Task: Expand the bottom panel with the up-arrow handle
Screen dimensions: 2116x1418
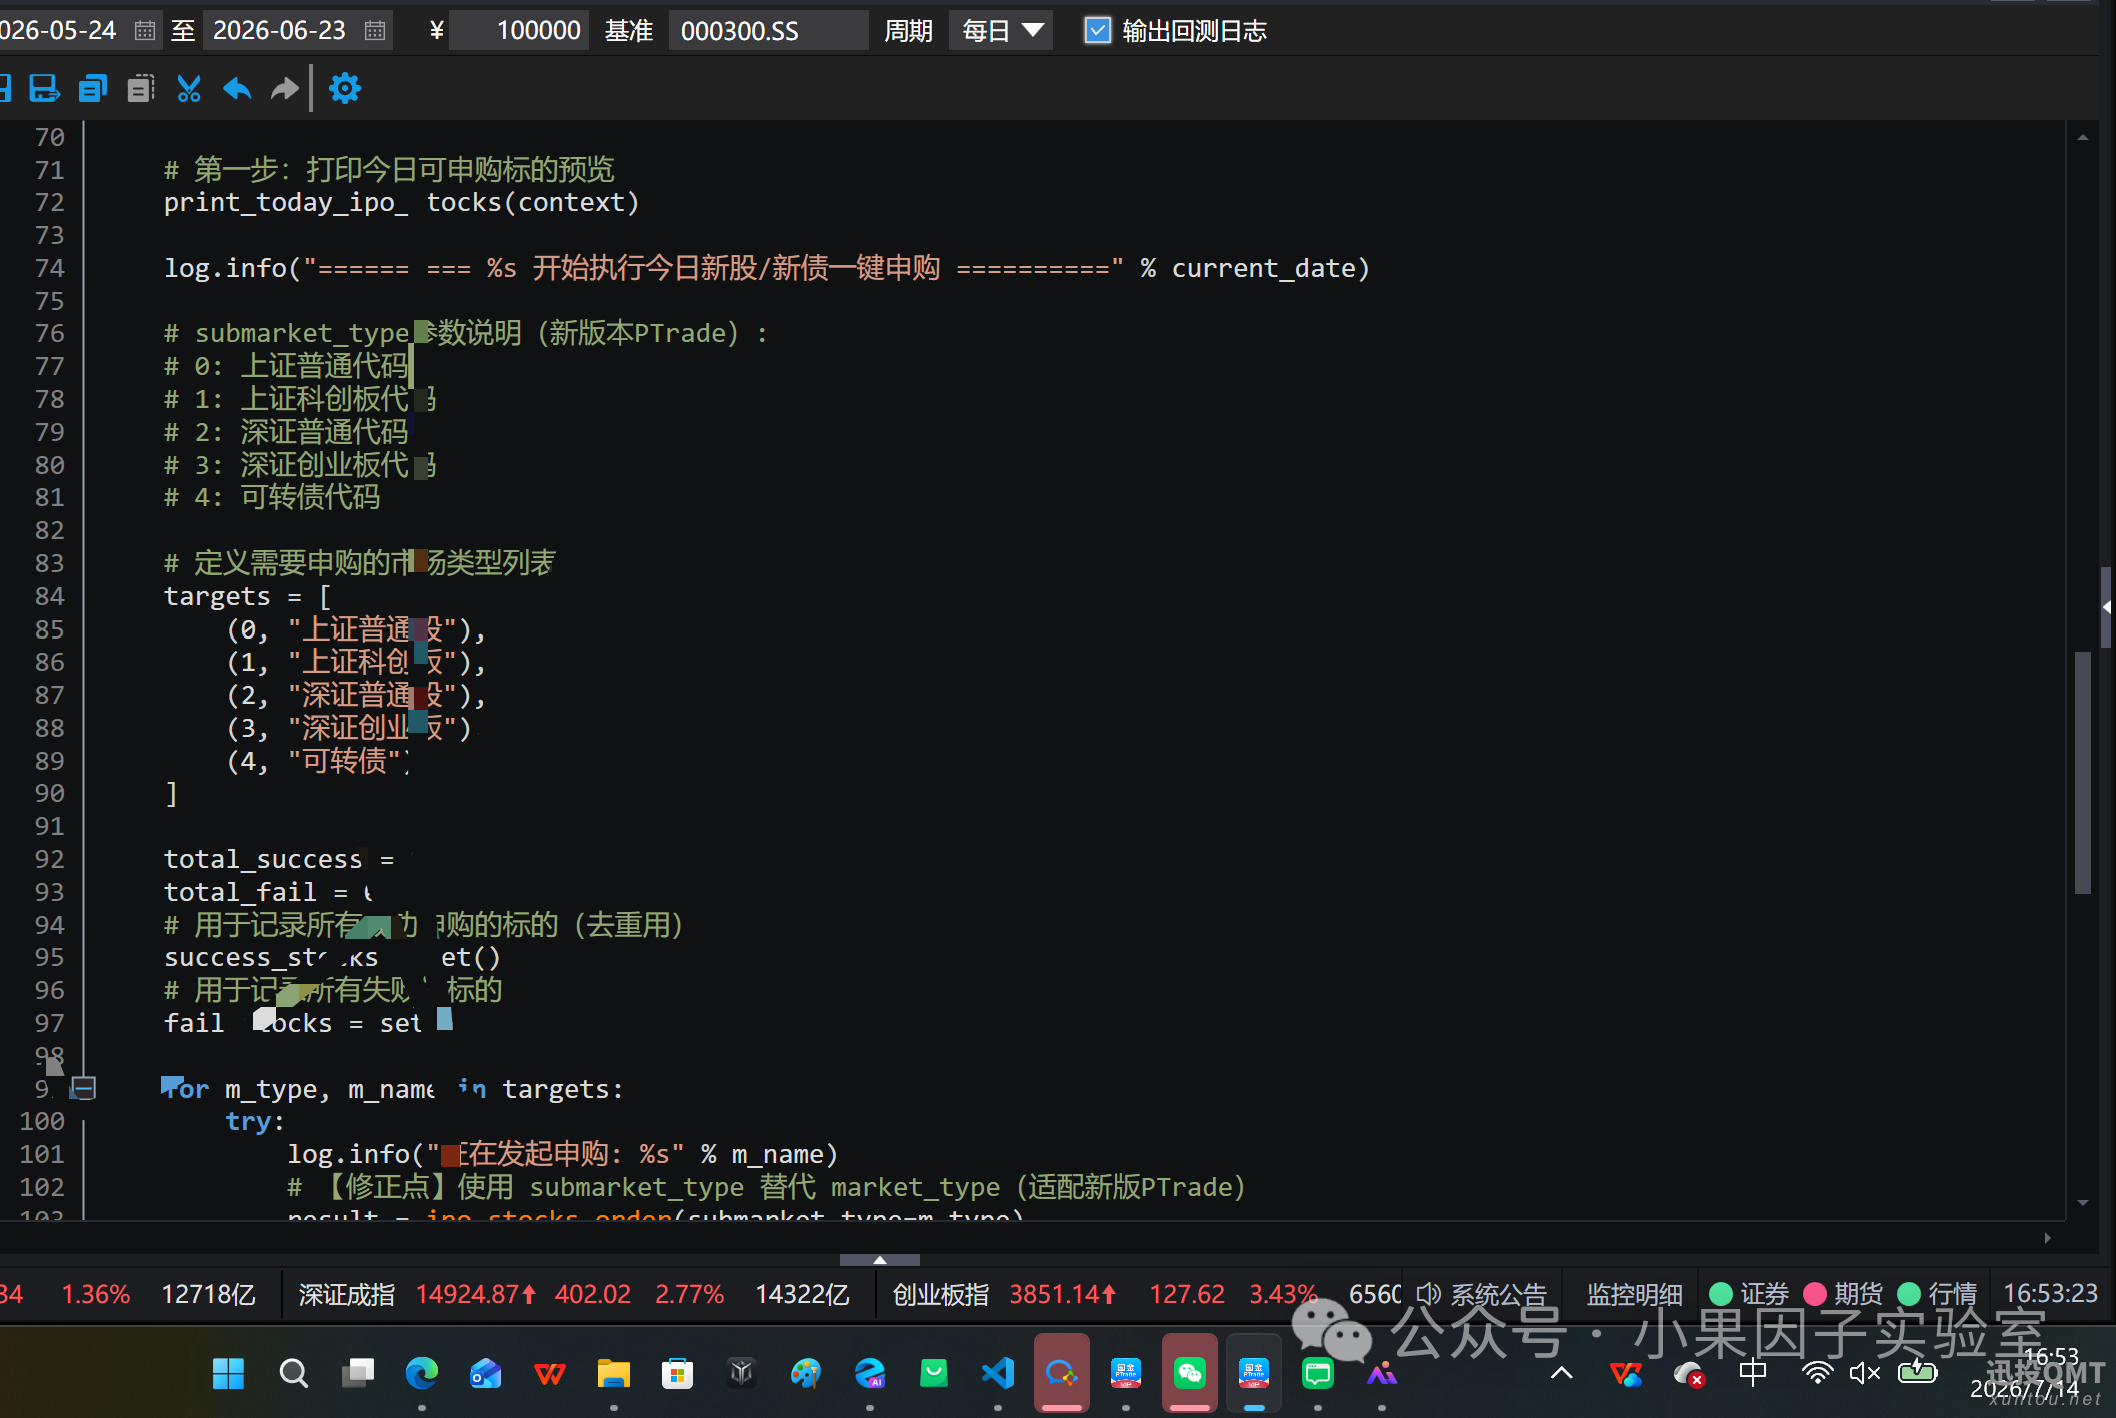Action: point(880,1260)
